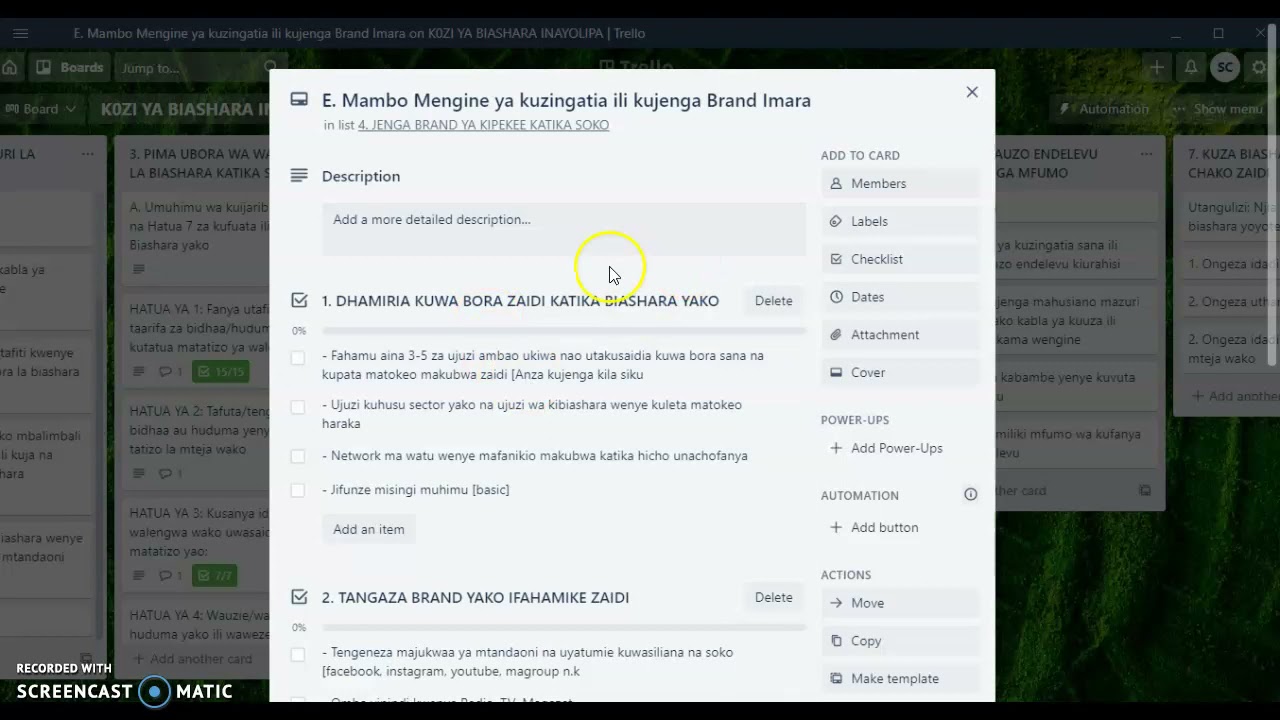Check the 'Fahamu aina 3-5 za ujuzi' item
The width and height of the screenshot is (1280, 720).
click(x=298, y=357)
